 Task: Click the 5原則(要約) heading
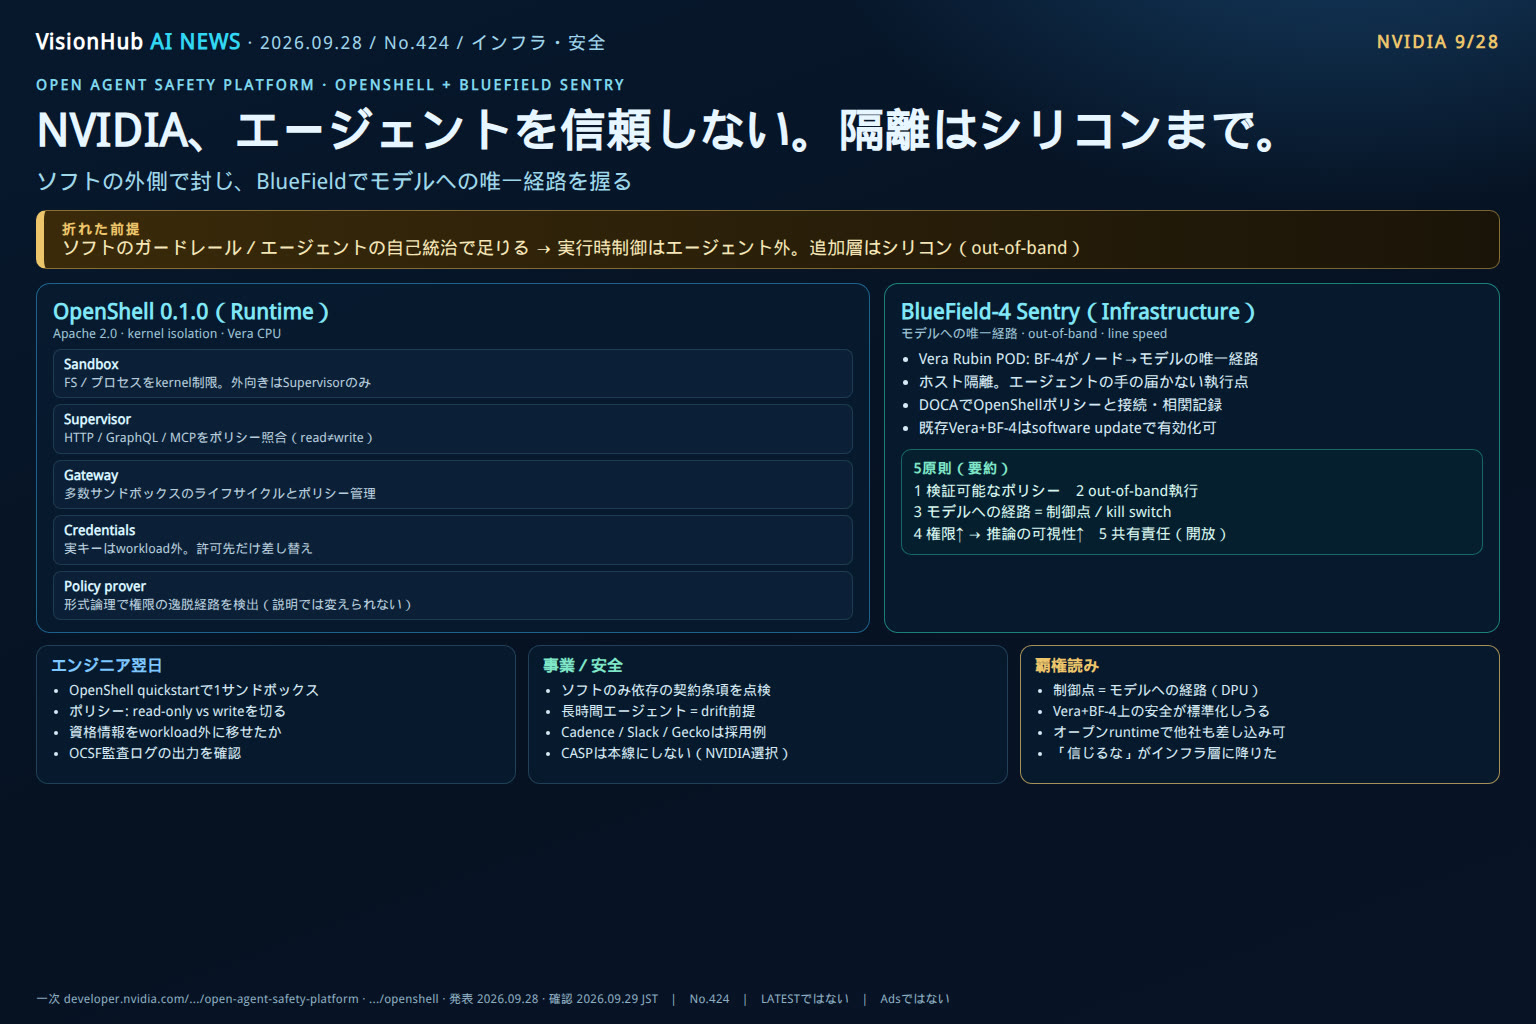pyautogui.click(x=961, y=468)
